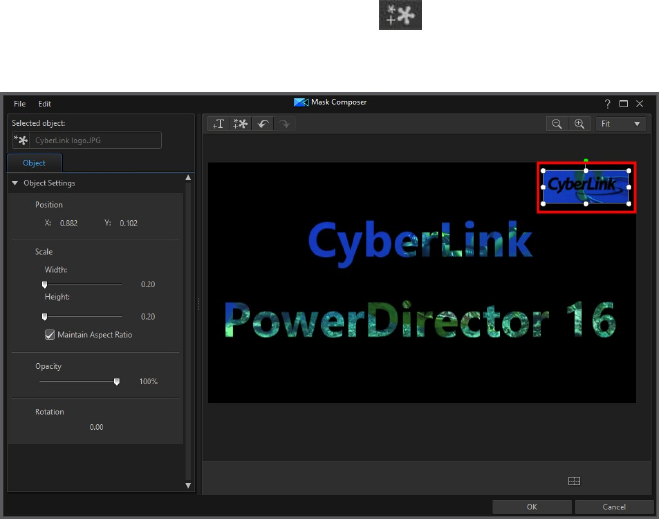The image size is (659, 519).
Task: Redo the last undone action
Action: [x=285, y=124]
